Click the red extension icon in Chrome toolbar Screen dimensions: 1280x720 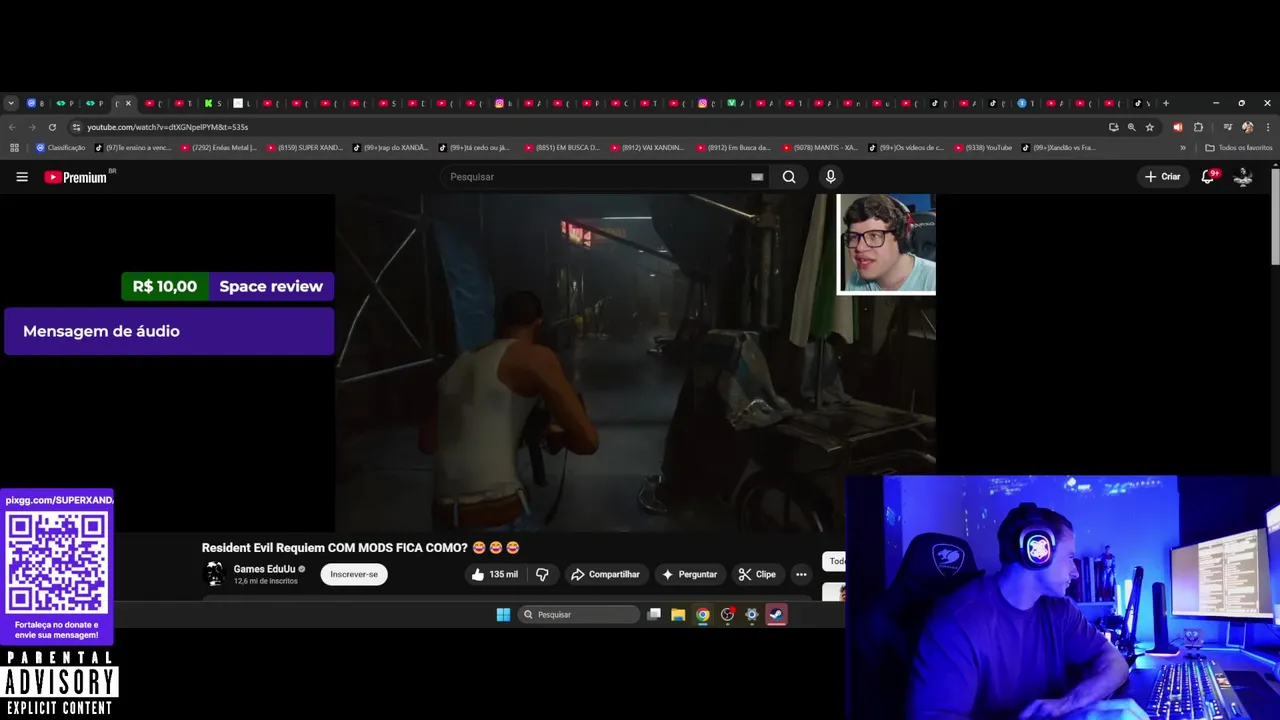[1177, 127]
